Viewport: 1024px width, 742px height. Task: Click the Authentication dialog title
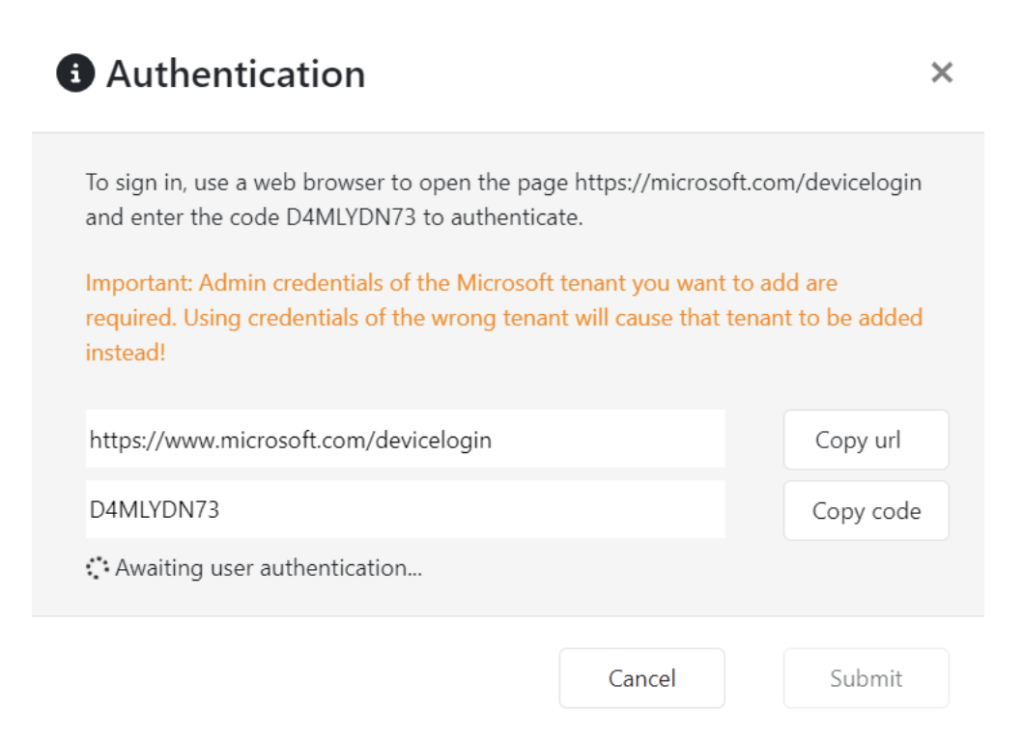pyautogui.click(x=236, y=74)
